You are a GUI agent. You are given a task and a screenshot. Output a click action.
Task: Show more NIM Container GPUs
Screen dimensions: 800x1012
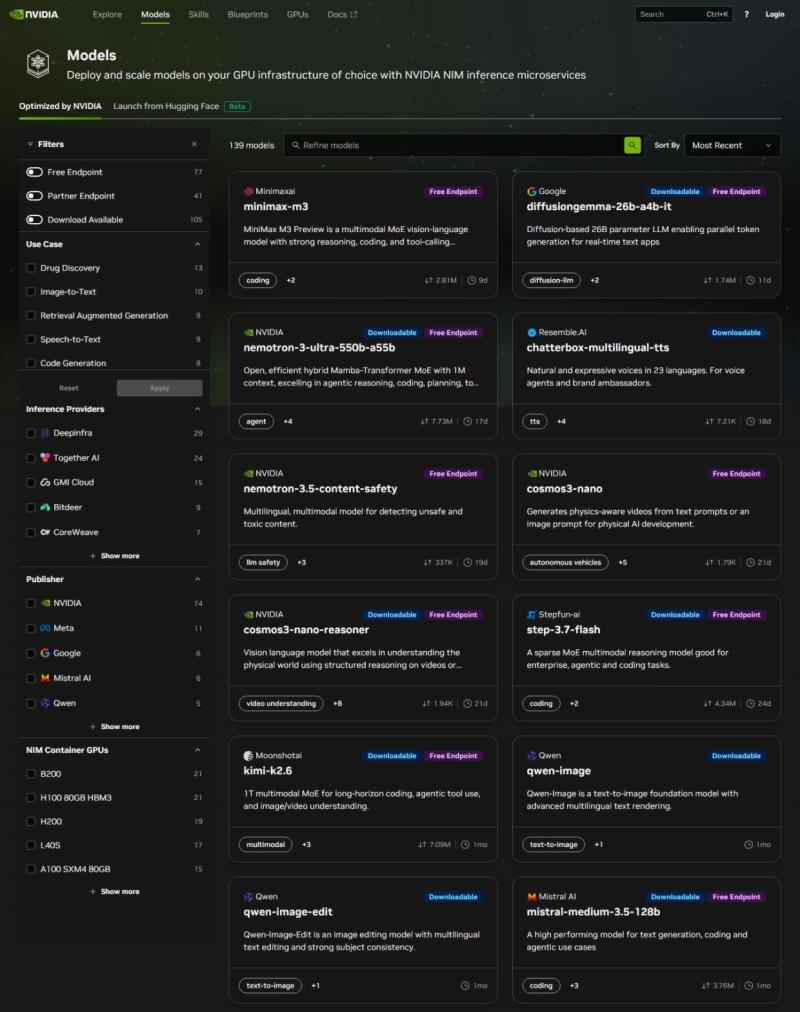(115, 891)
